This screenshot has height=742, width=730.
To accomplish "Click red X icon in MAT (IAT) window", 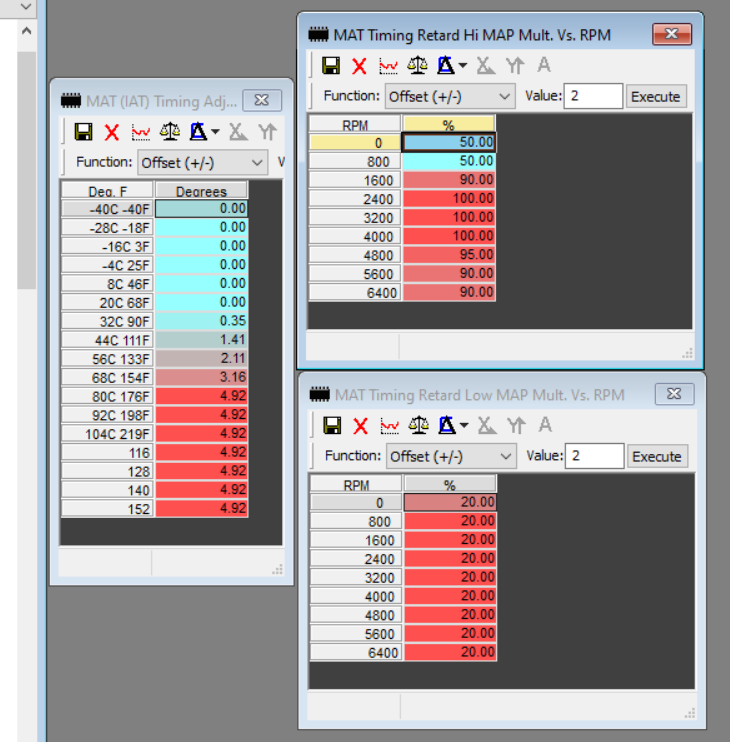I will (x=112, y=132).
